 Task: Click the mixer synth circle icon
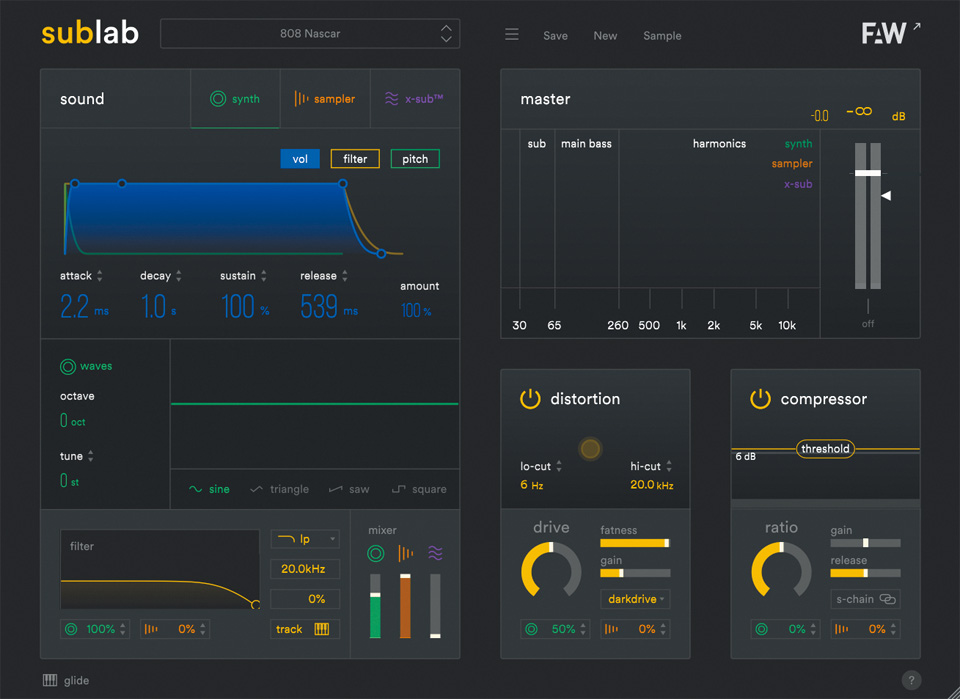[375, 554]
